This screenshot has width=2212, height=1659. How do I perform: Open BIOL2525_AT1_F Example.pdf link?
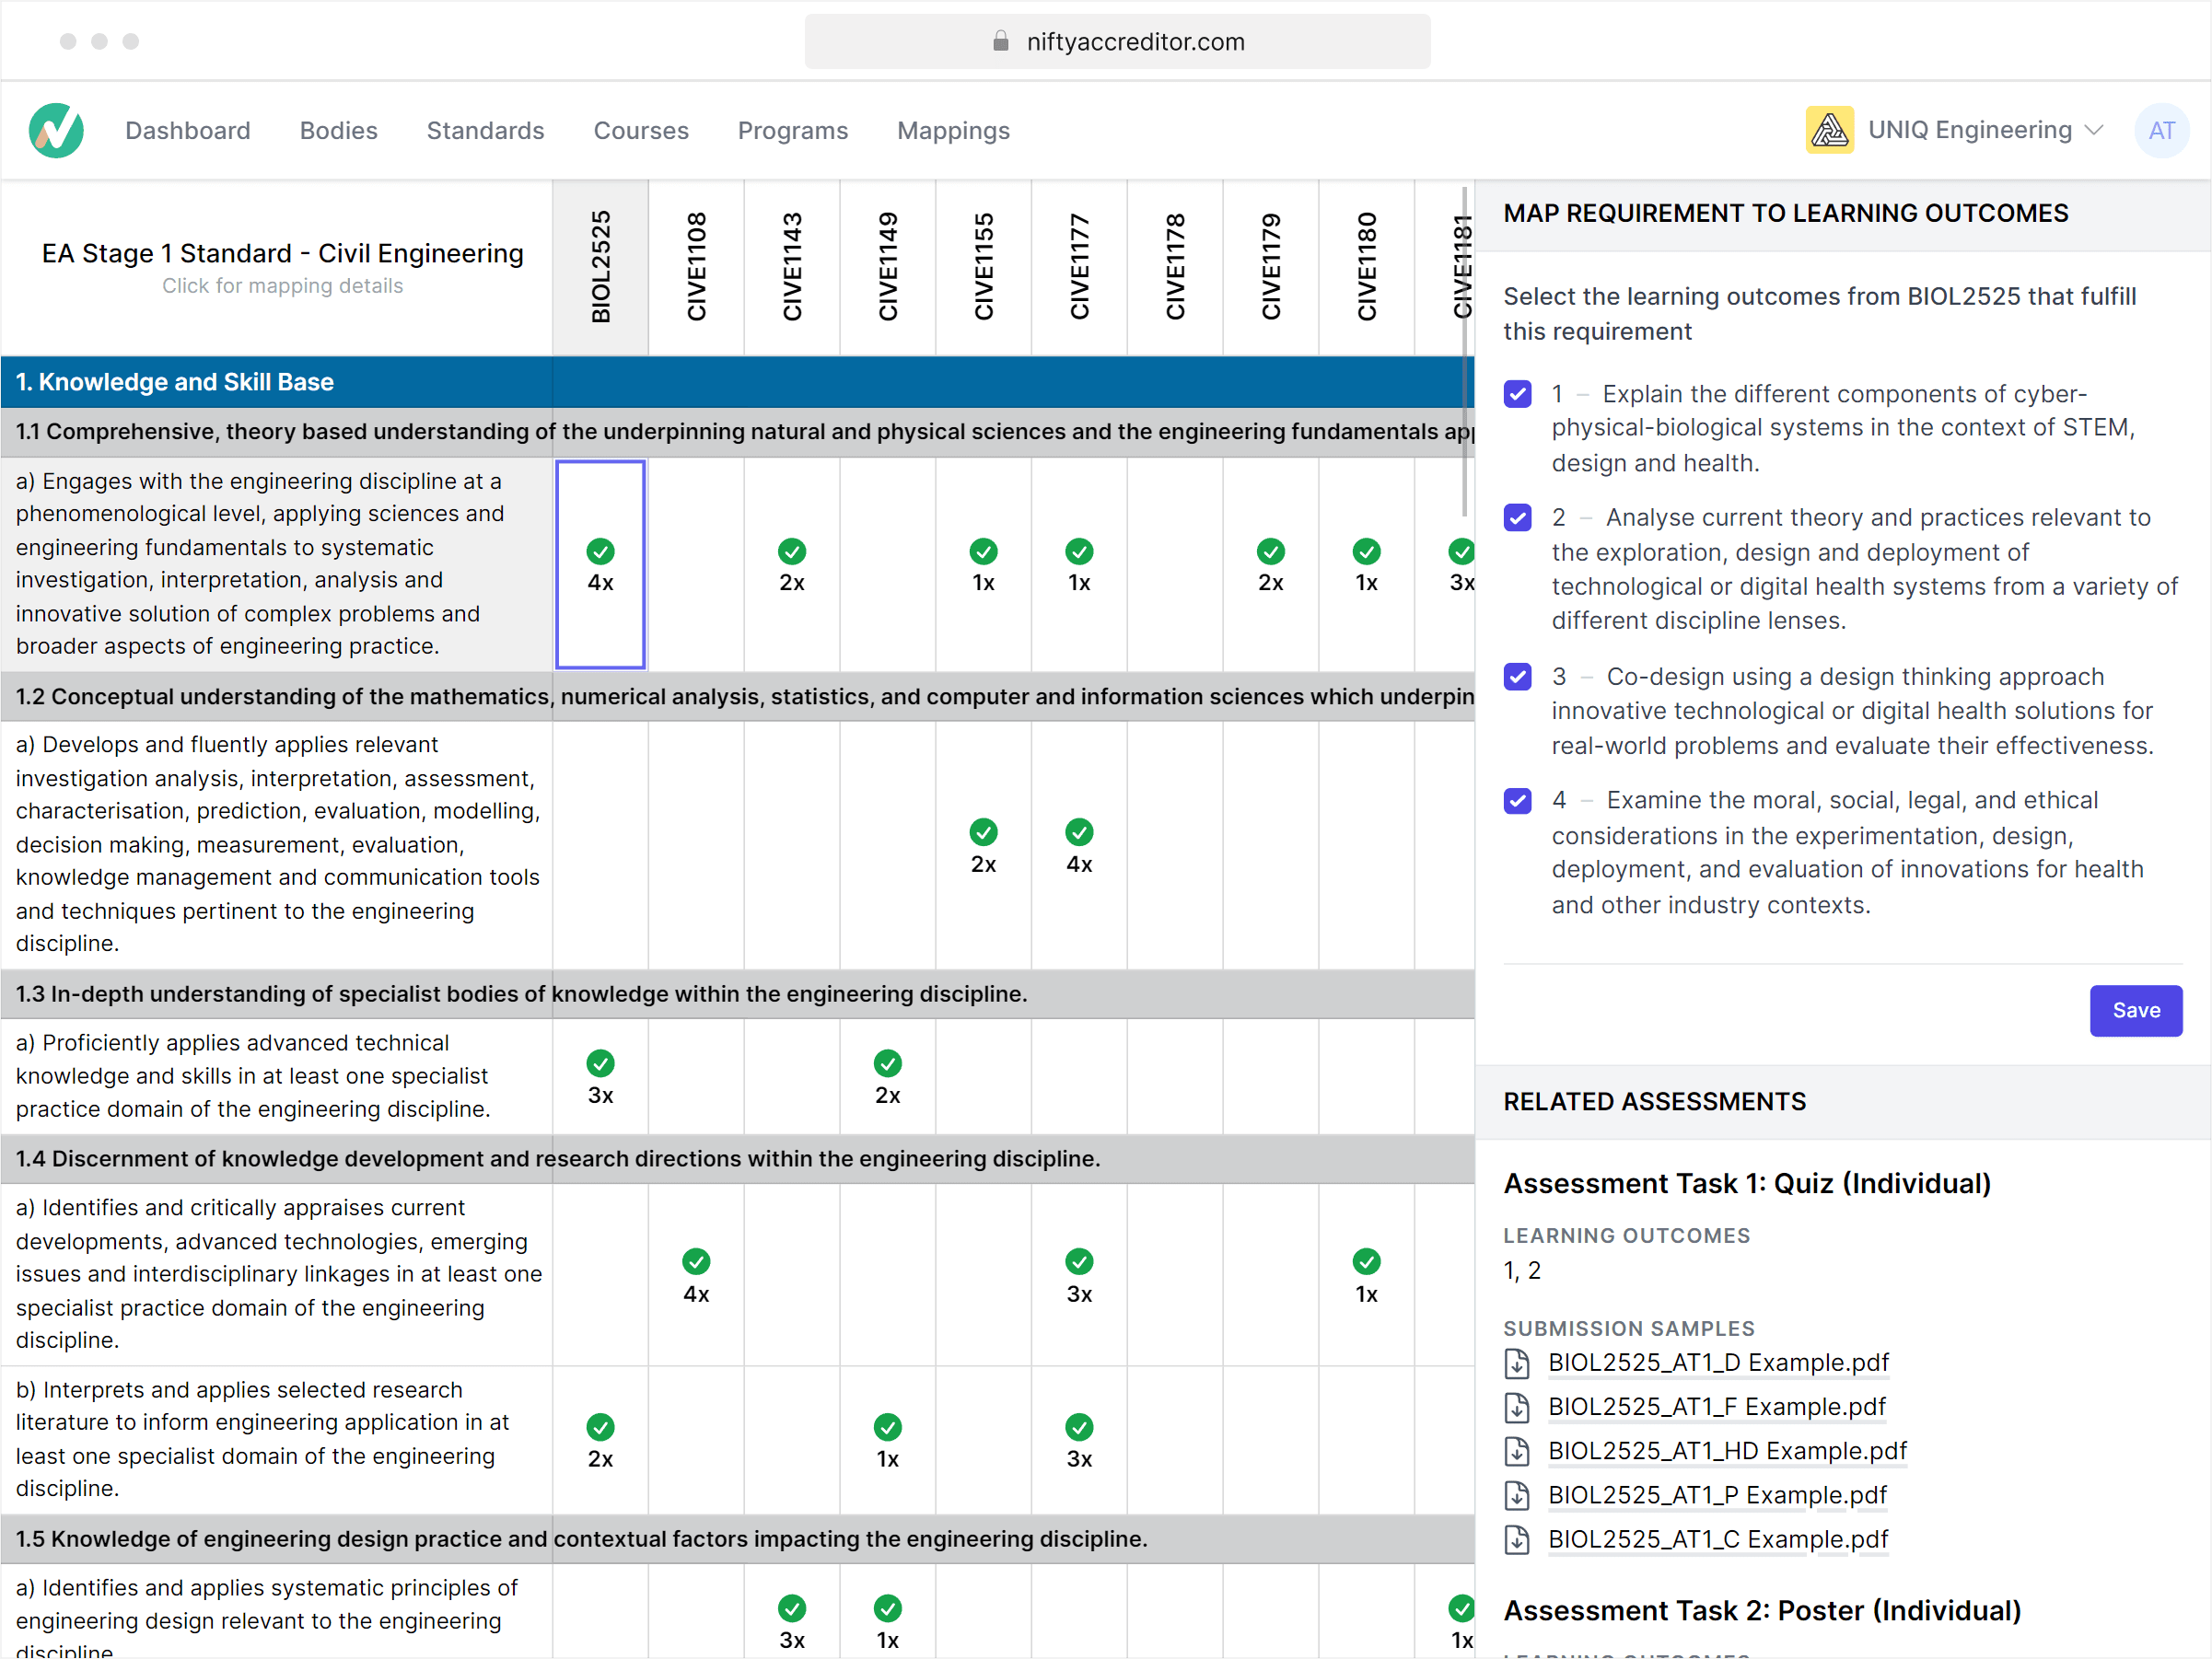click(x=1716, y=1407)
